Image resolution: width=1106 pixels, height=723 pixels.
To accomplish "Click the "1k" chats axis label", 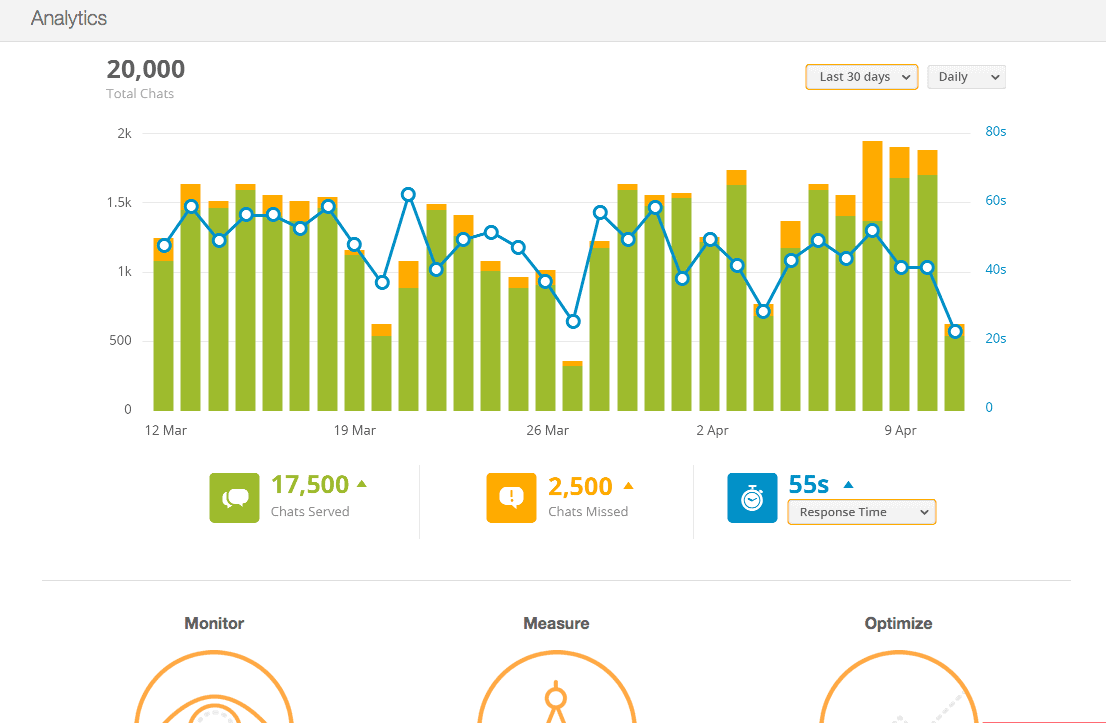I will click(124, 272).
